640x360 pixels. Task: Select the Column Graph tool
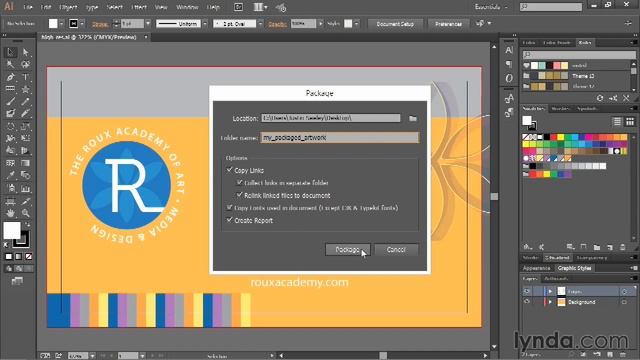tap(25, 188)
